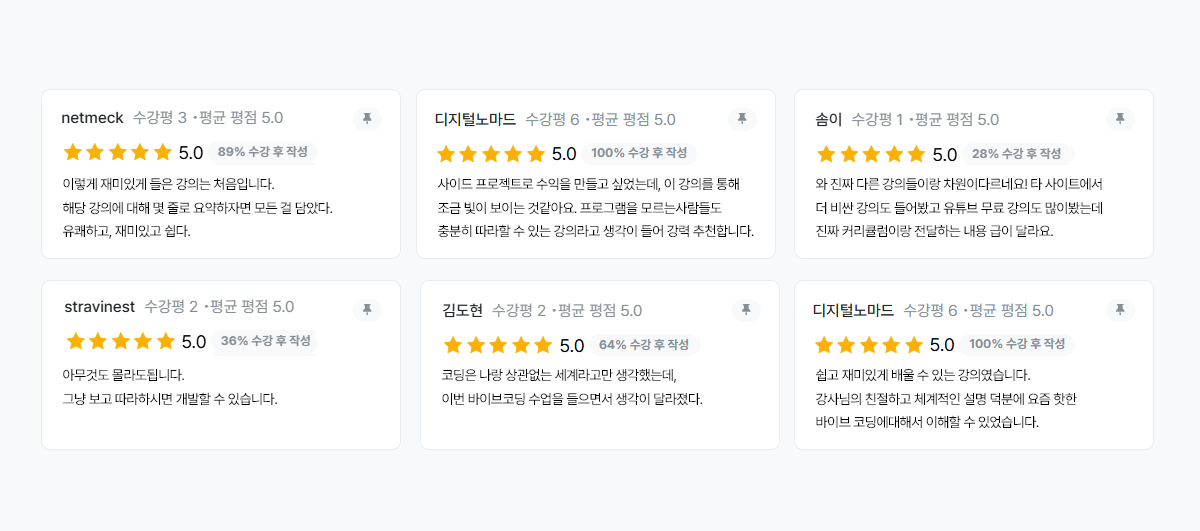
Task: Click the pin icon on 솜이's review
Action: click(x=1120, y=119)
